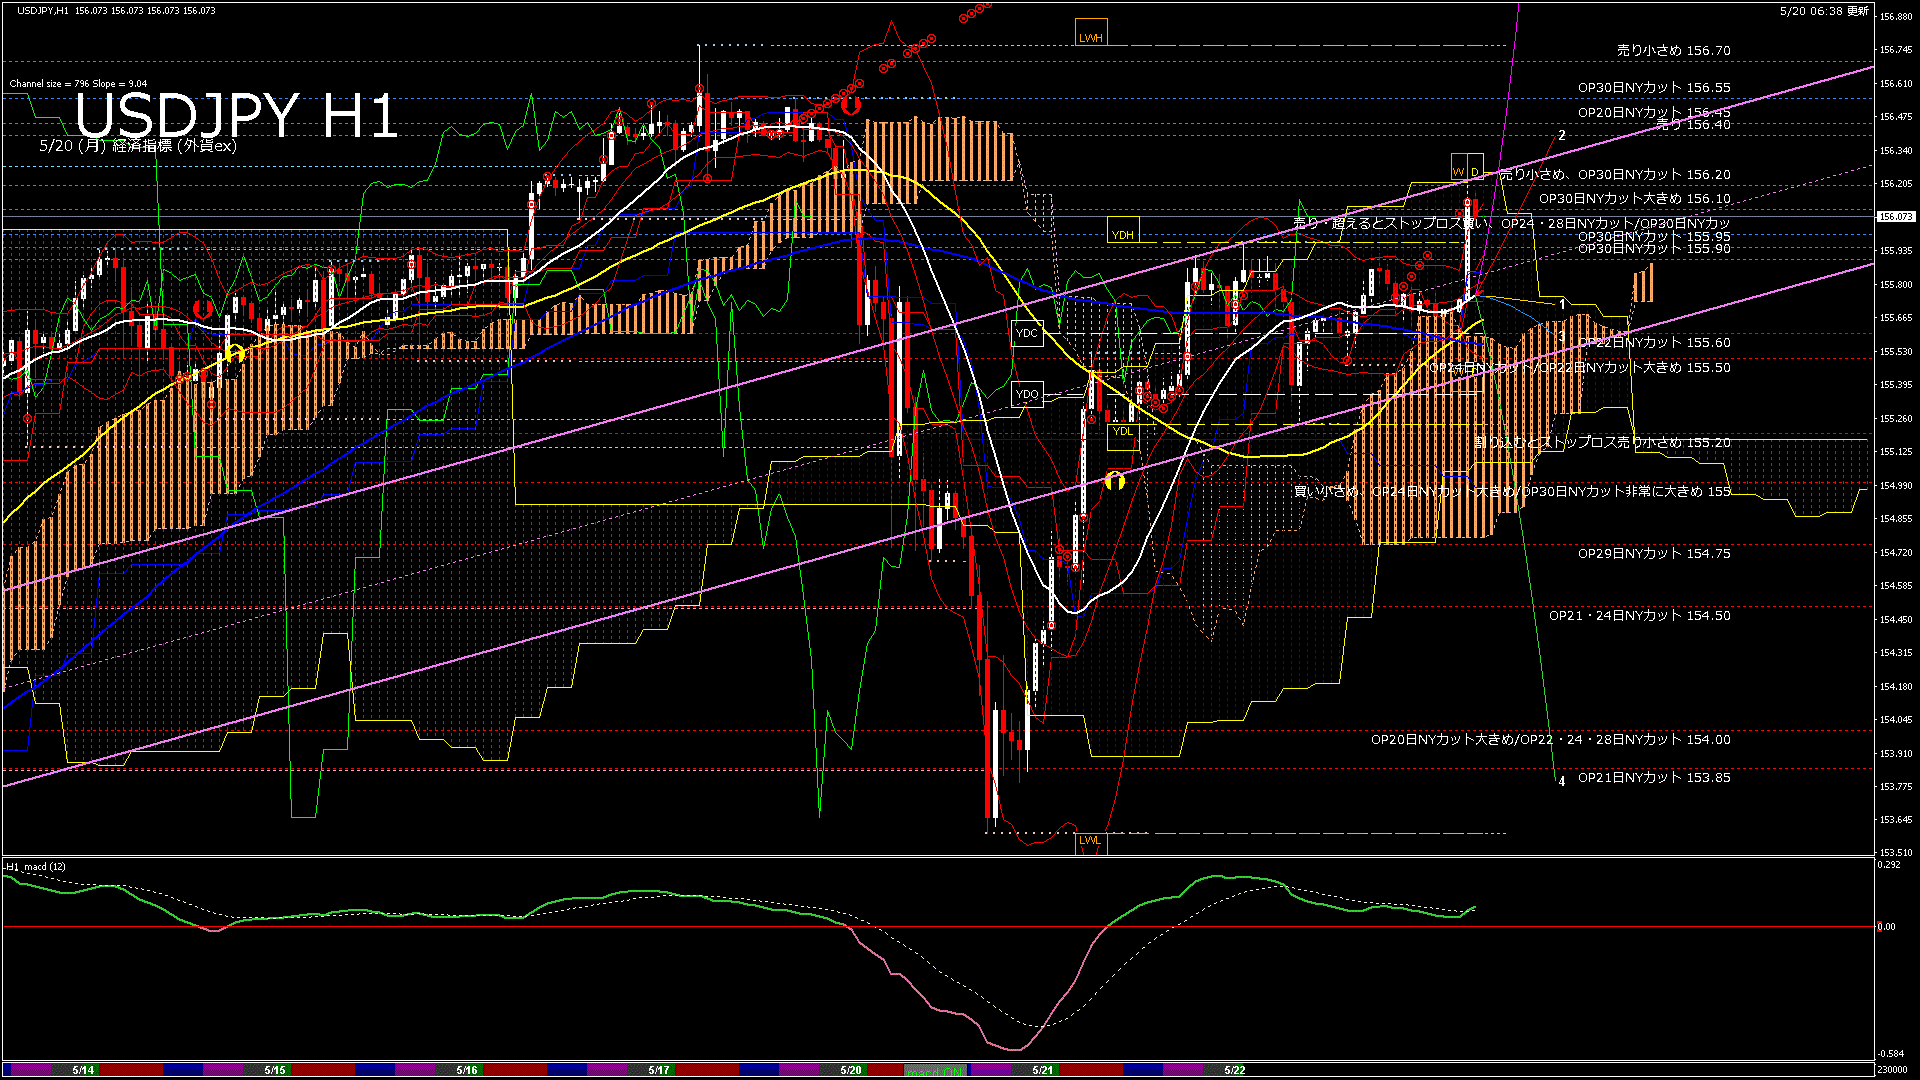
Task: Click the 'OP21・24日NYカット 154.50' label
Action: tap(1640, 616)
